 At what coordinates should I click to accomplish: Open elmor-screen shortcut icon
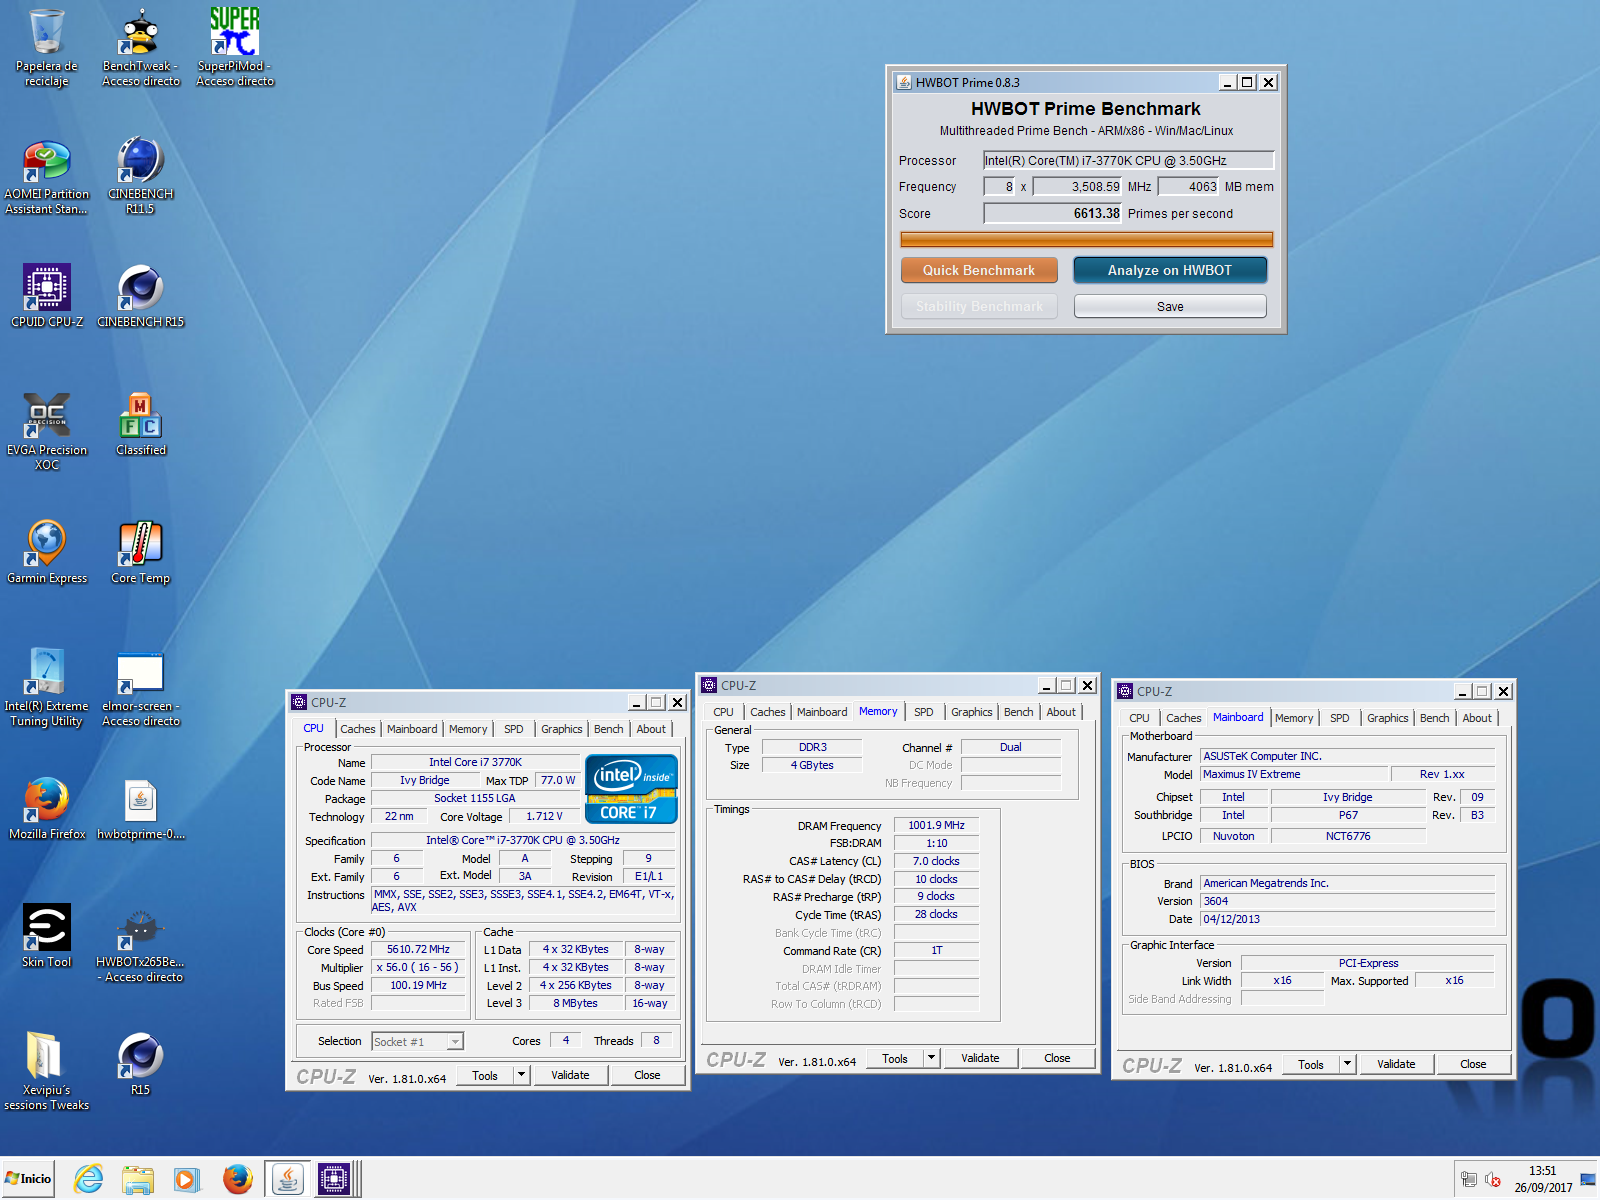coord(140,688)
